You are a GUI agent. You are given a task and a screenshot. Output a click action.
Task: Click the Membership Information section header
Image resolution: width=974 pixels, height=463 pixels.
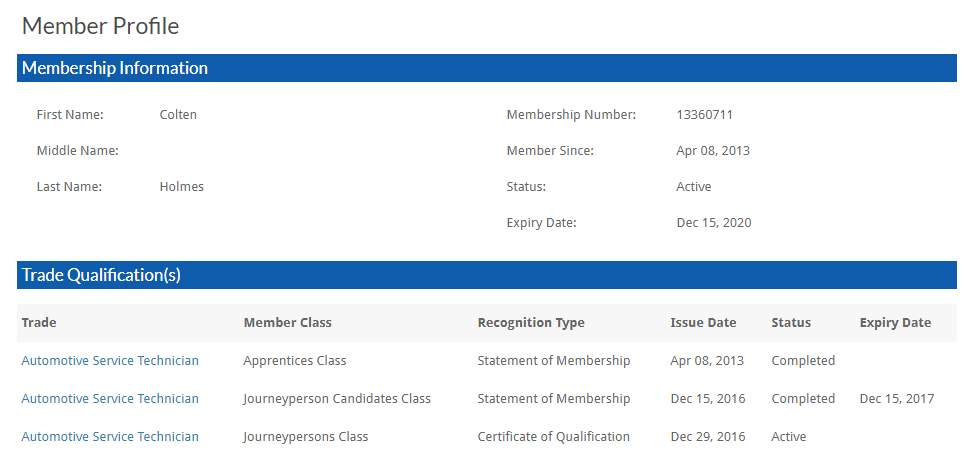pos(115,68)
